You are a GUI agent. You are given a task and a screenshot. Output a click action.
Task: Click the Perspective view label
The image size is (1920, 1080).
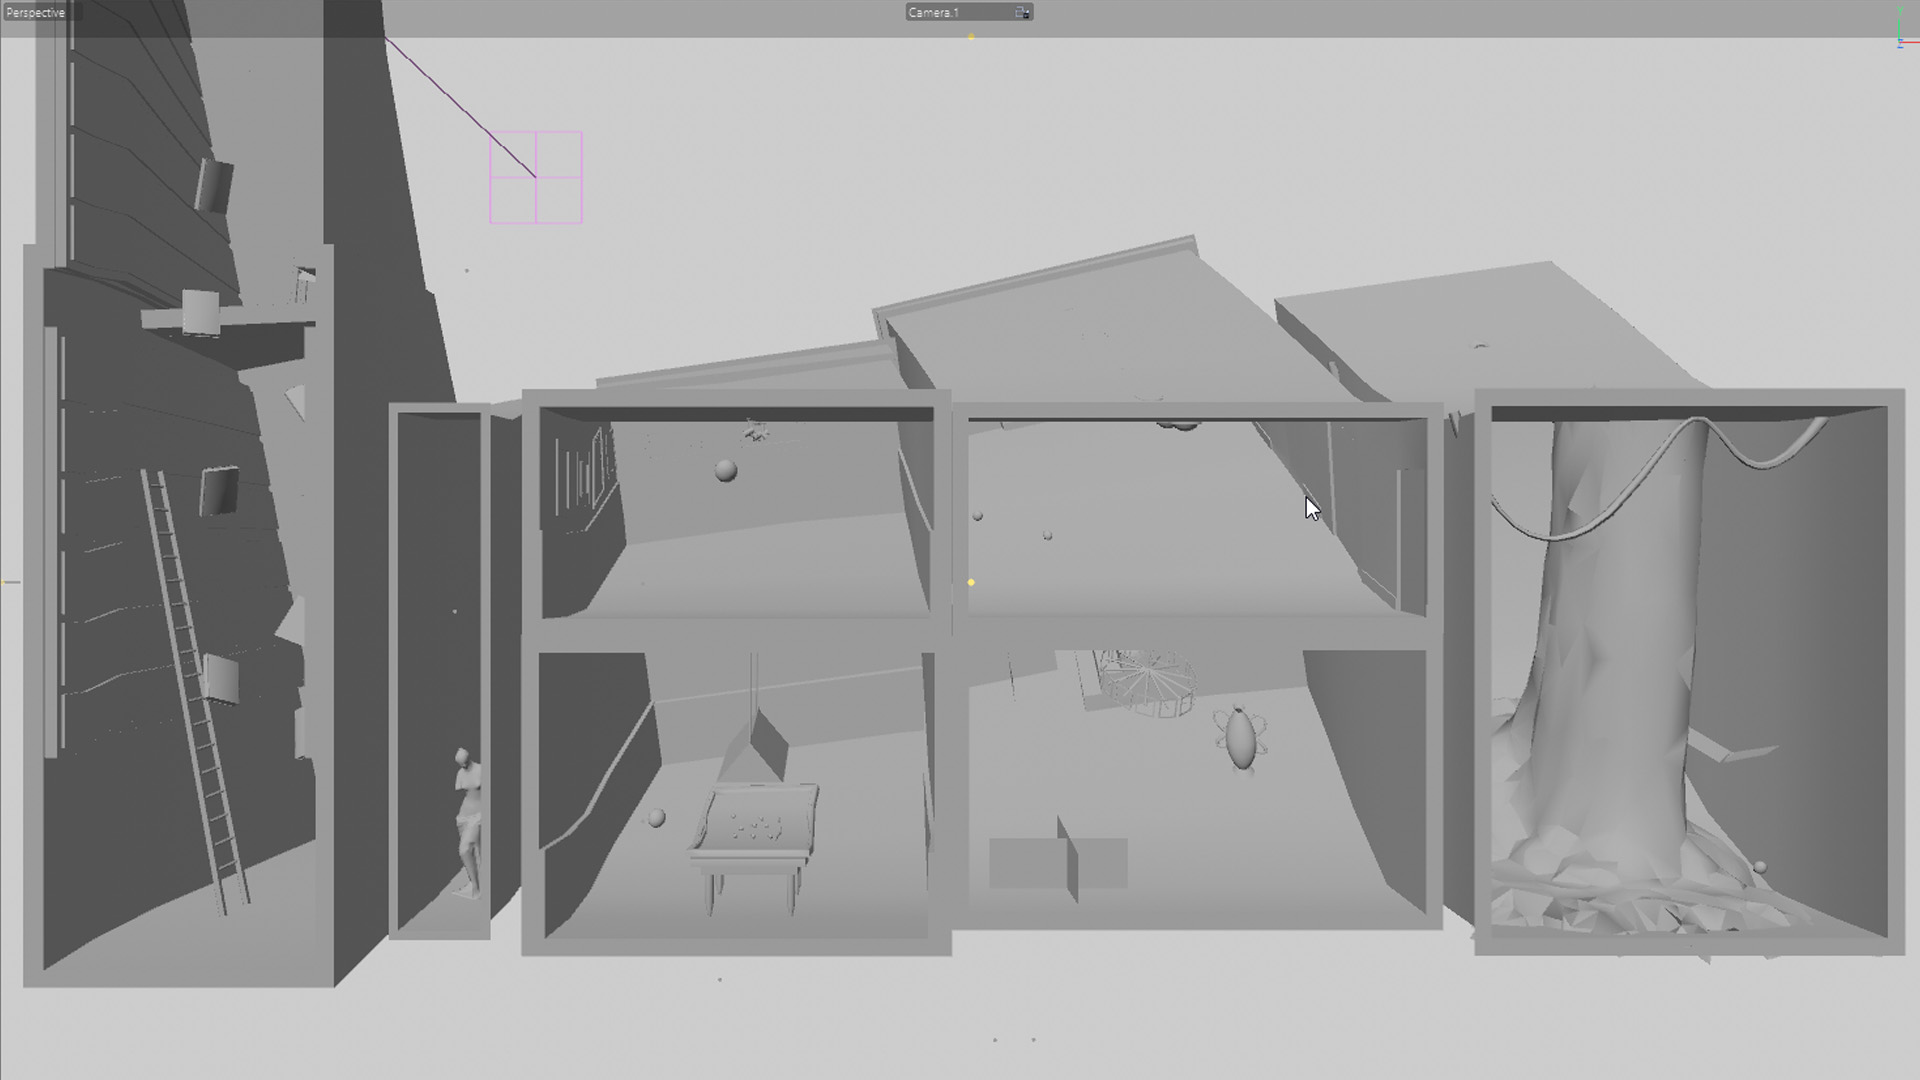(x=36, y=12)
